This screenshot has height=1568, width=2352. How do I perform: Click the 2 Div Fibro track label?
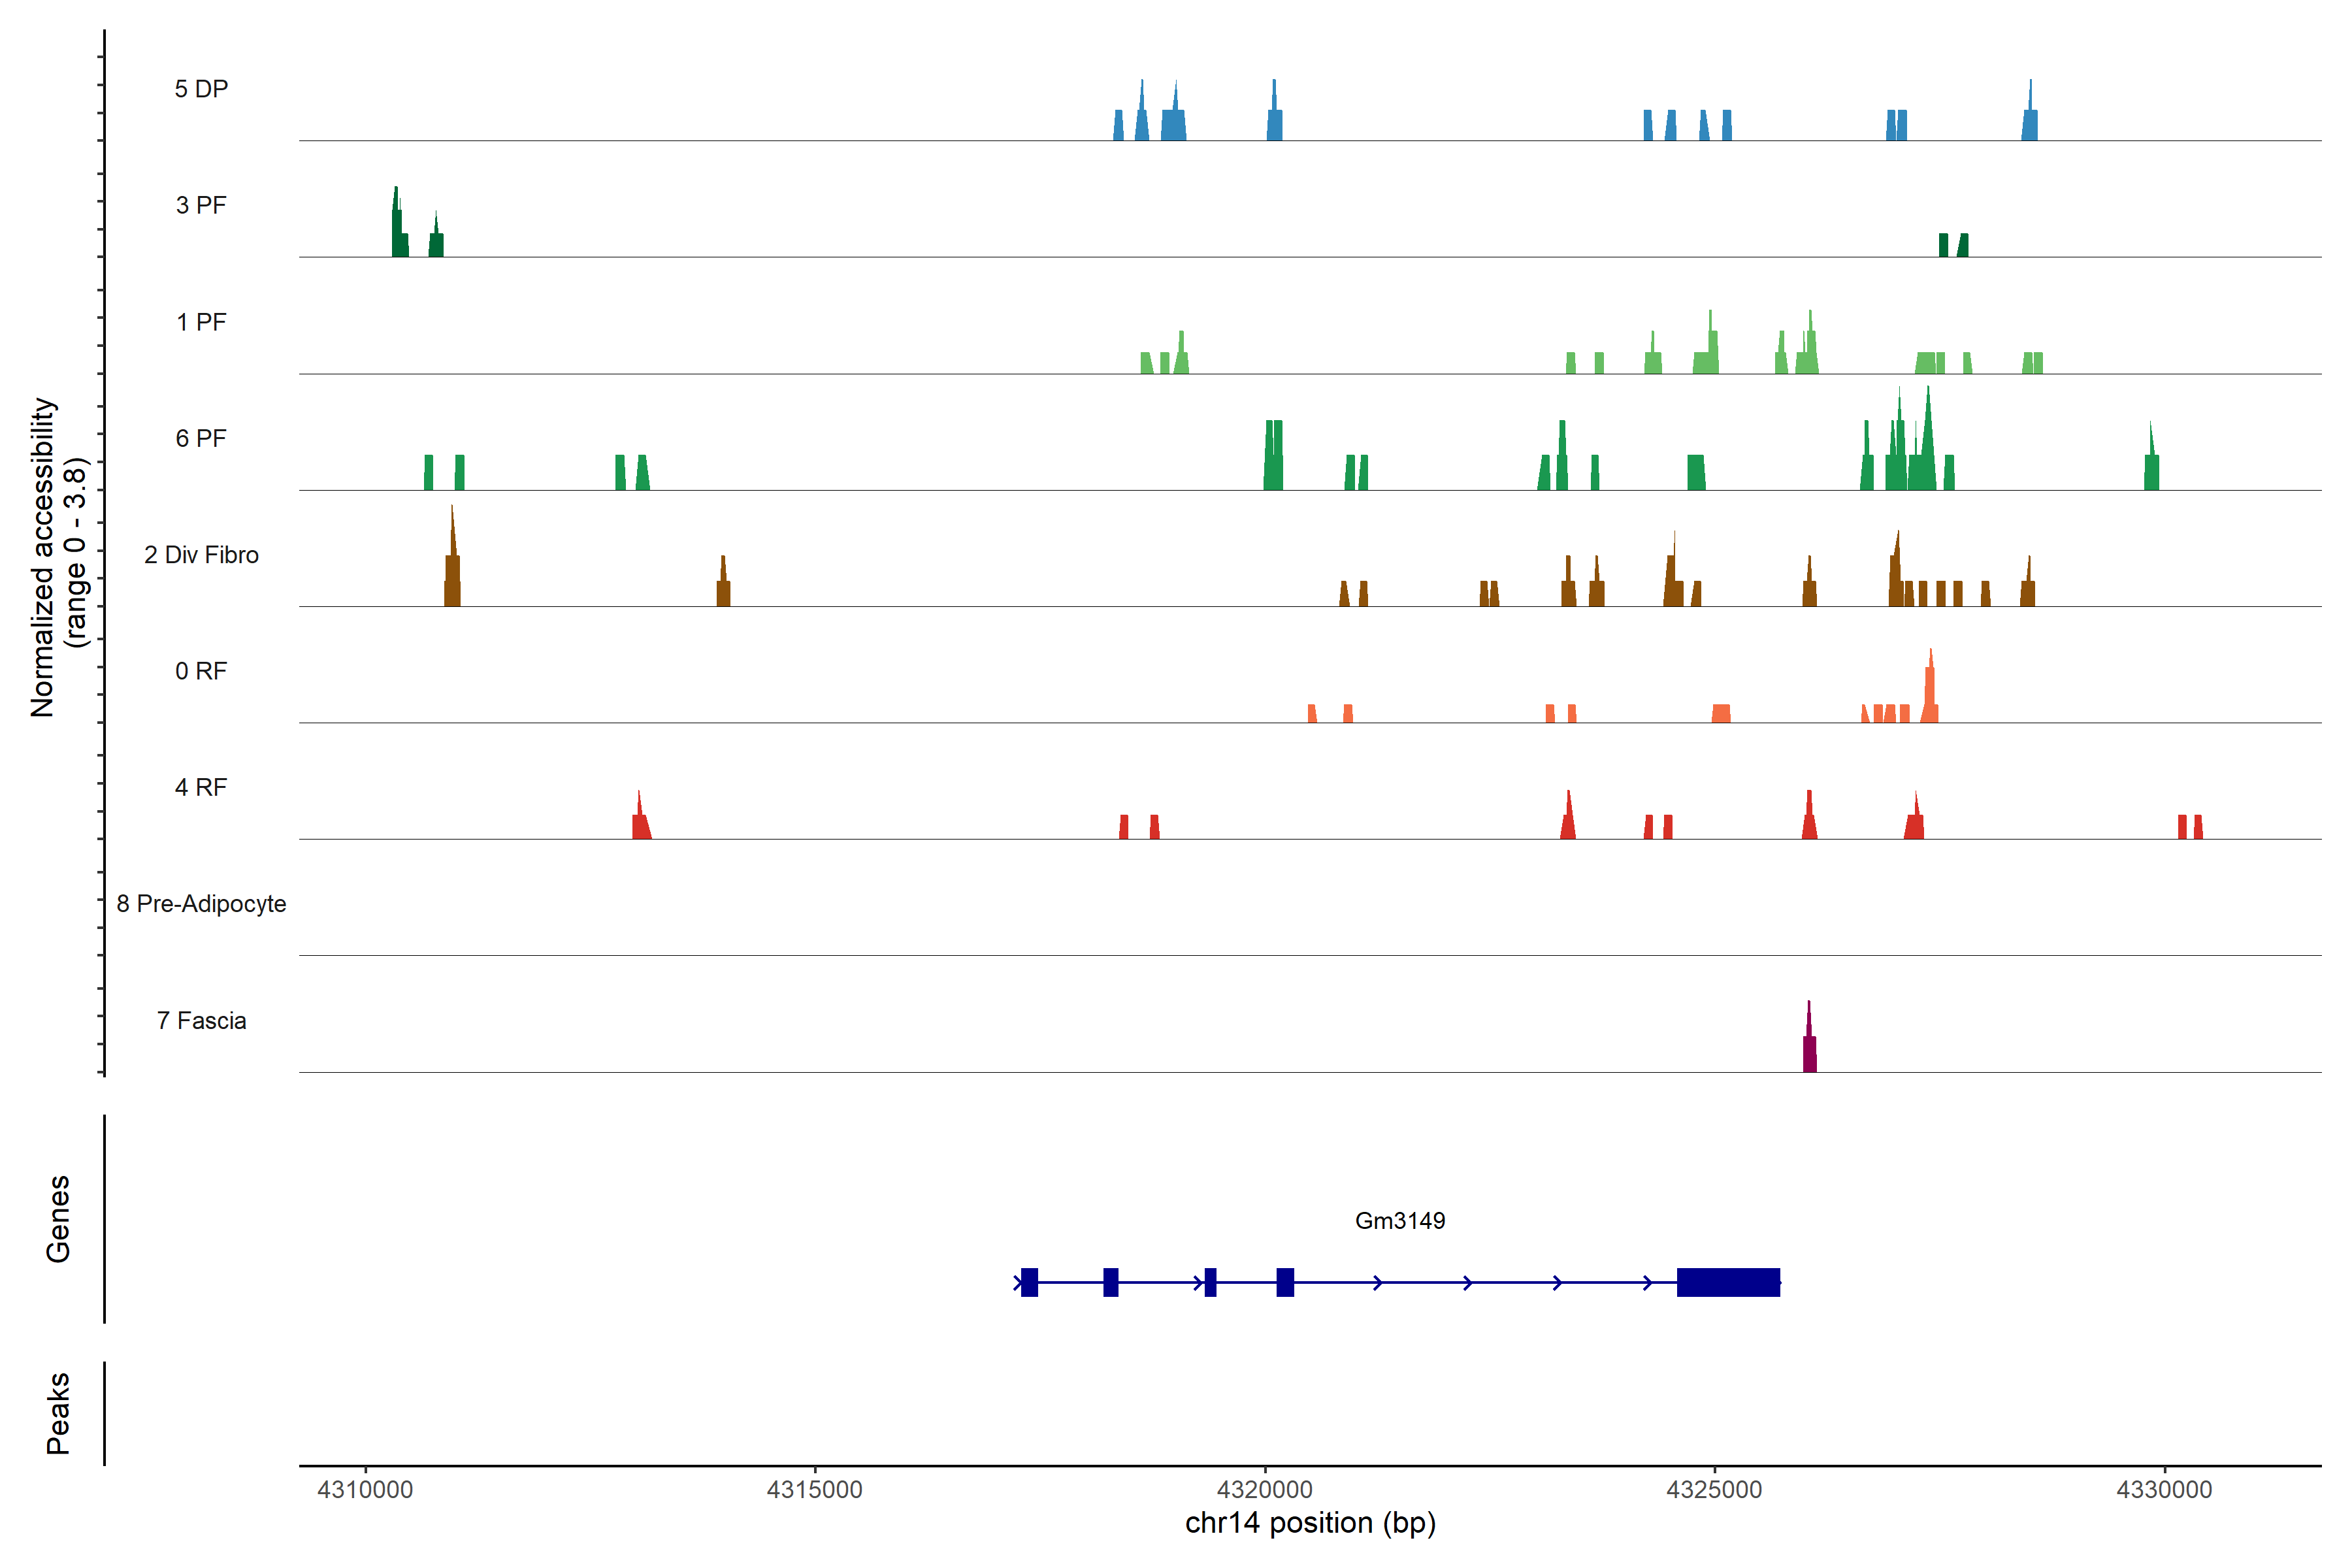201,555
